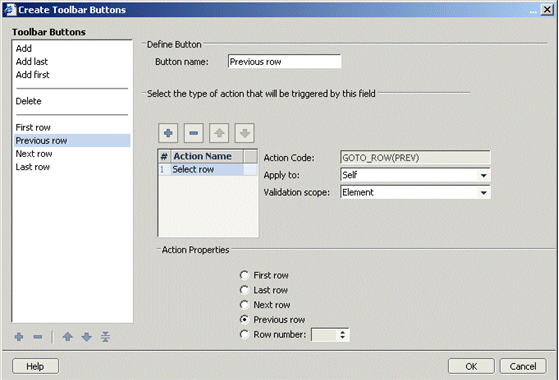Click the Help button
This screenshot has height=380, width=559.
pyautogui.click(x=35, y=366)
